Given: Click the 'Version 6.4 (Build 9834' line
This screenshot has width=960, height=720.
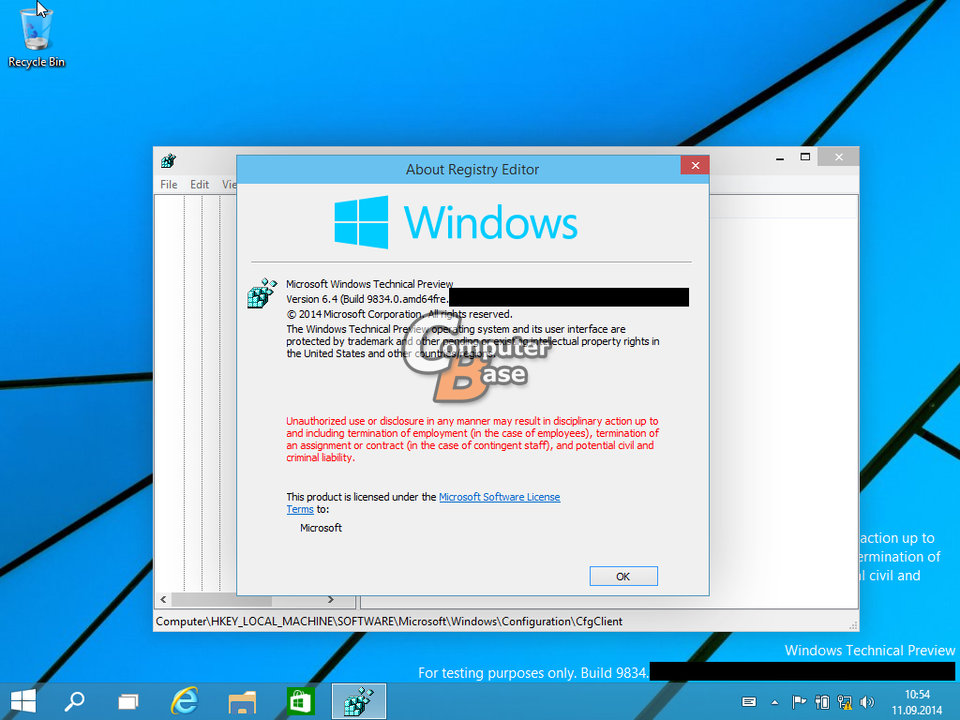Looking at the screenshot, I should point(367,299).
